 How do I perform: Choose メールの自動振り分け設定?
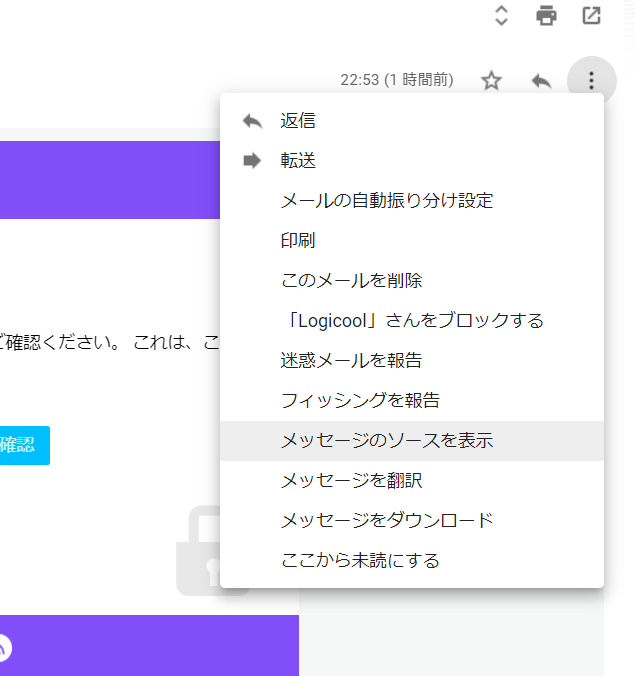[412, 200]
